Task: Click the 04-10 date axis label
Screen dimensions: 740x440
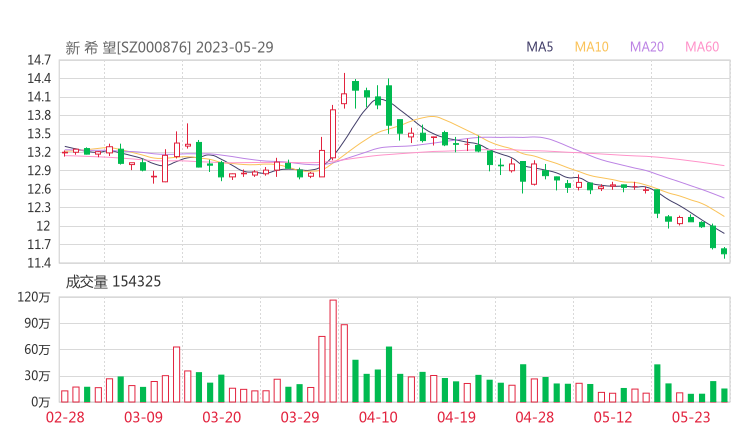Action: 378,418
